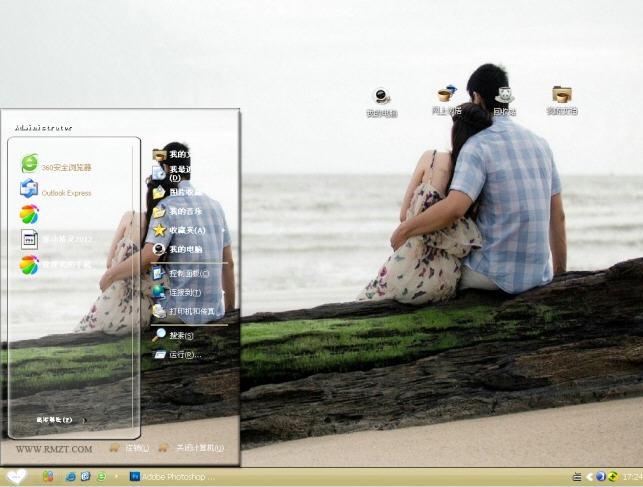This screenshot has width=643, height=487.
Task: Click the green-yellow tray icon
Action: tap(613, 476)
